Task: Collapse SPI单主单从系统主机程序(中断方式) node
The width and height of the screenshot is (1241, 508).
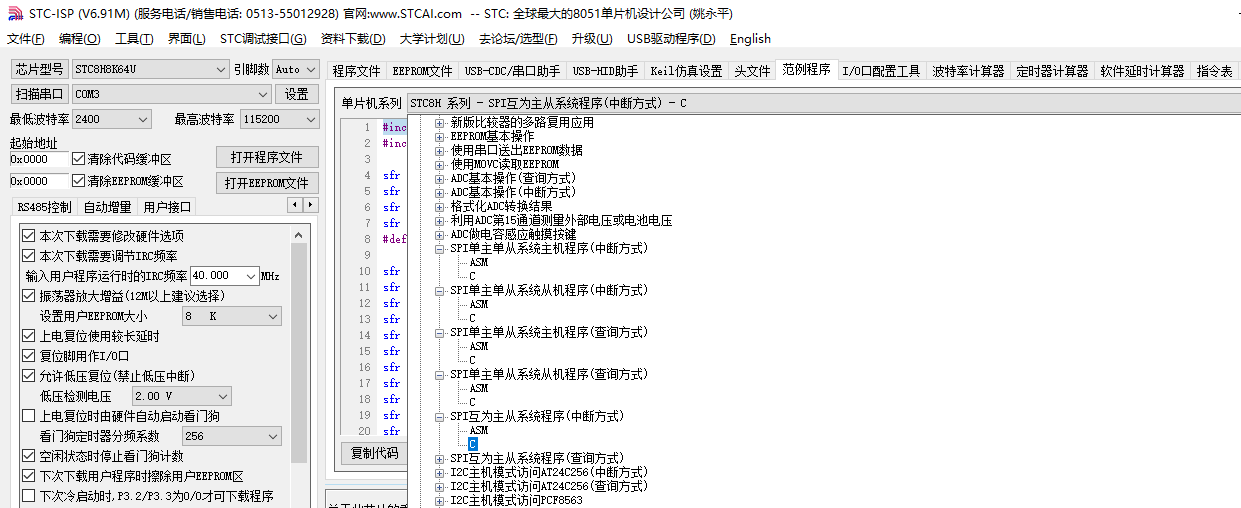Action: coord(440,248)
